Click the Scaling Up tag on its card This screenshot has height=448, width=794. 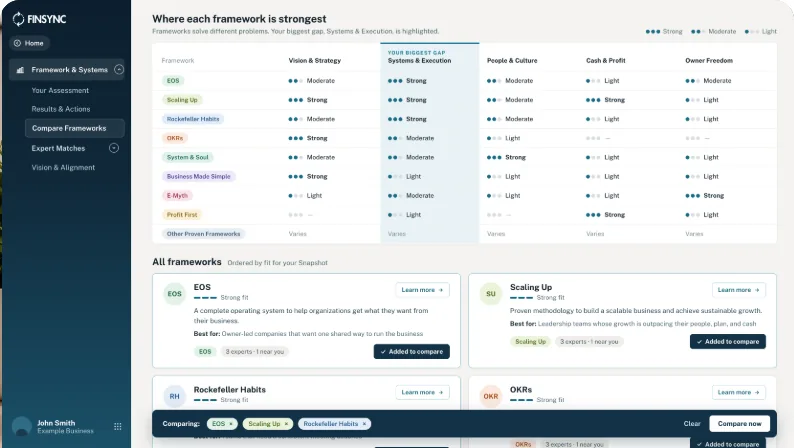pos(530,342)
